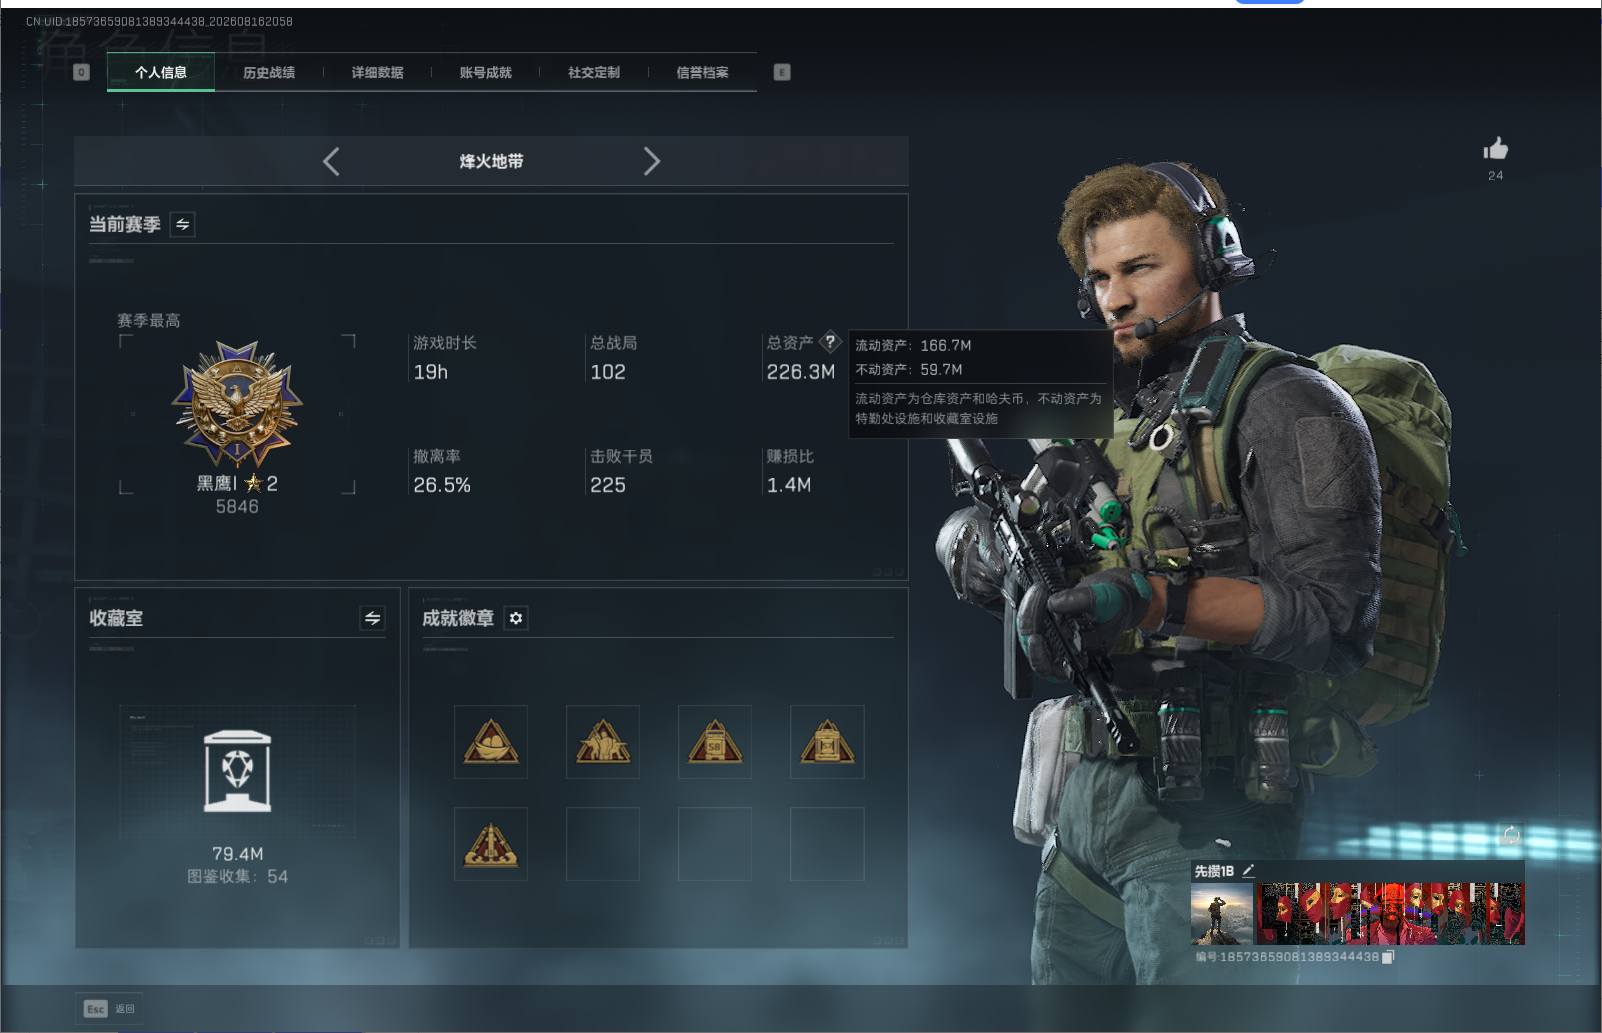Screen dimensions: 1602x1033
Task: Click the 不动资产: 59.7M tooltip line
Action: click(909, 369)
